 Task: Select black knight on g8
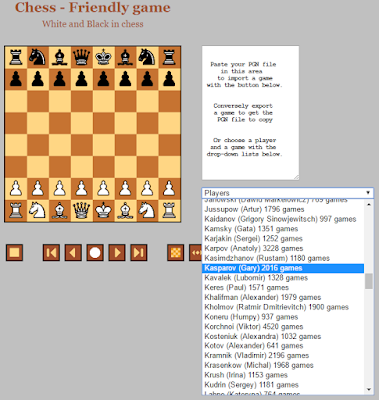148,57
